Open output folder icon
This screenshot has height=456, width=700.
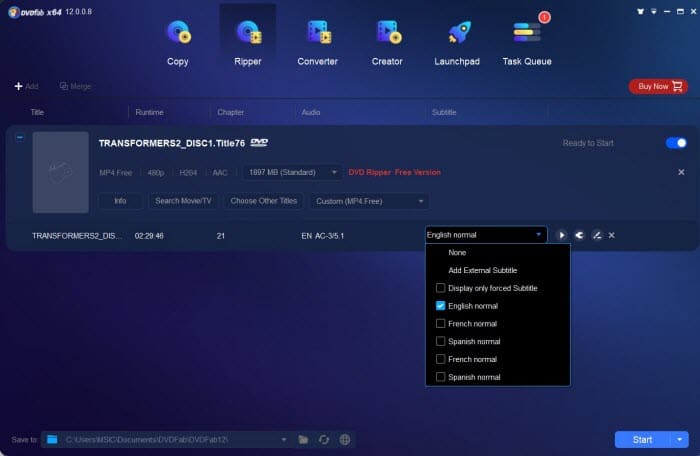click(x=303, y=439)
